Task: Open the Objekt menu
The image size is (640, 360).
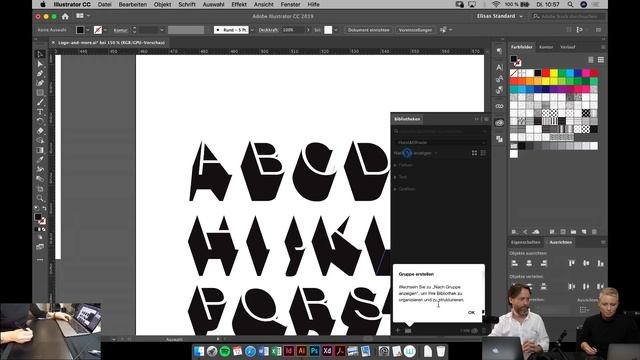Action: pos(162,4)
